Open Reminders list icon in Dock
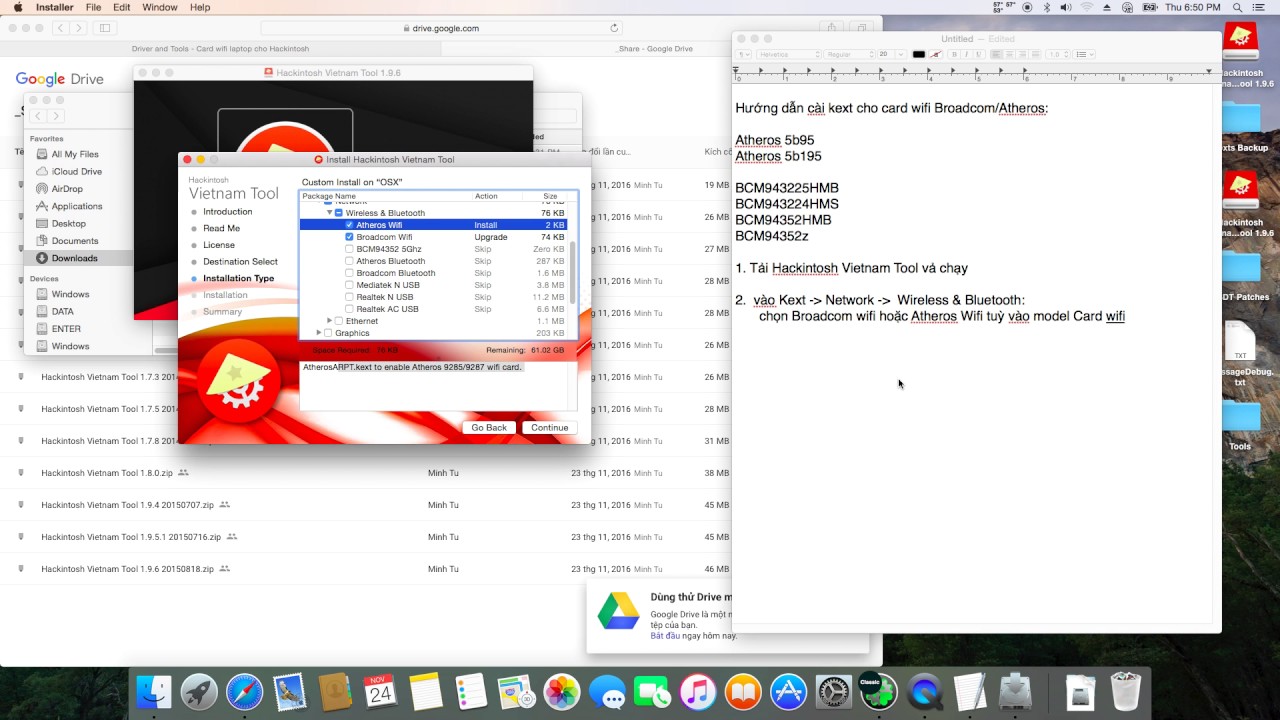Viewport: 1280px width, 720px height. 471,692
